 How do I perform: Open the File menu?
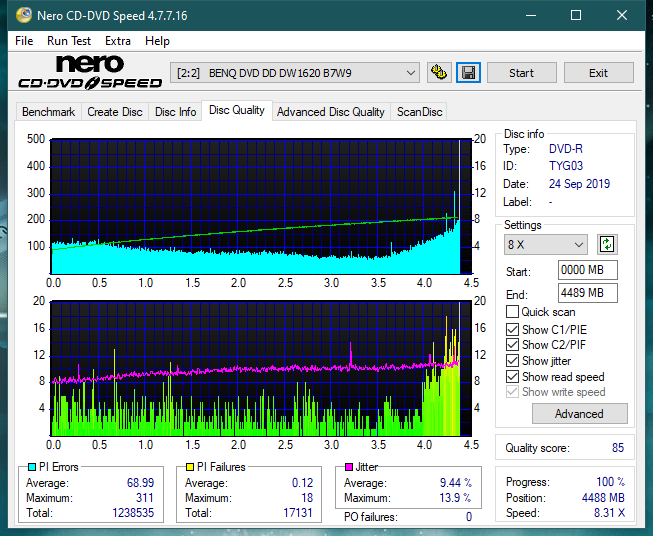click(x=24, y=41)
